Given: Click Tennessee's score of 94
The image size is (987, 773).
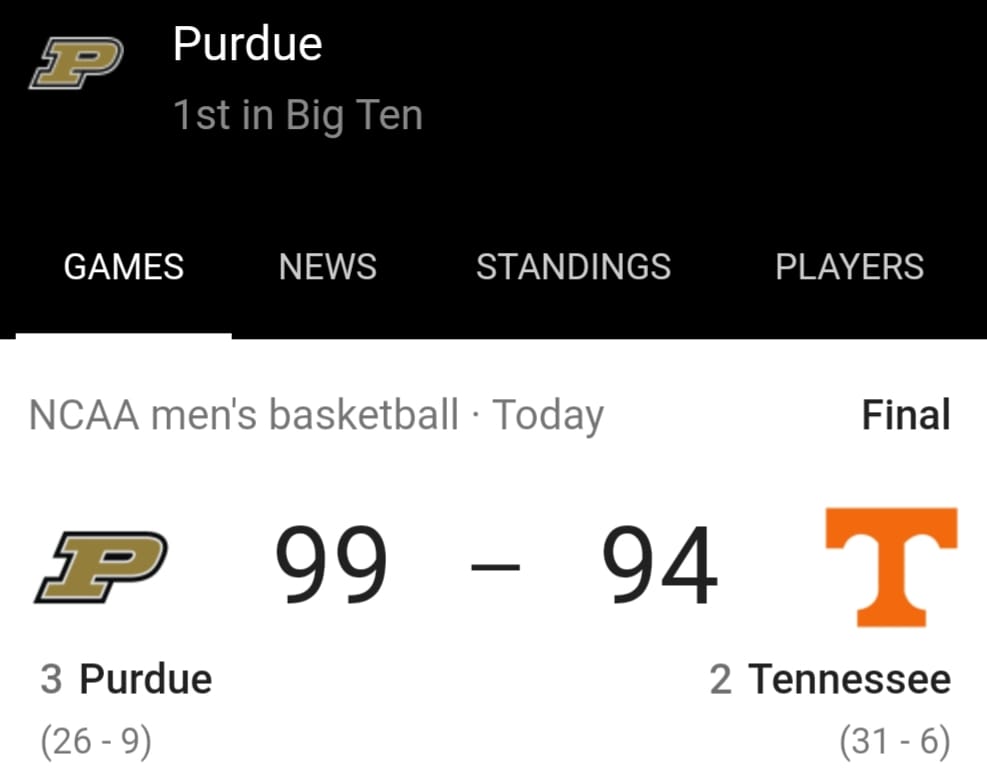Looking at the screenshot, I should [x=659, y=565].
